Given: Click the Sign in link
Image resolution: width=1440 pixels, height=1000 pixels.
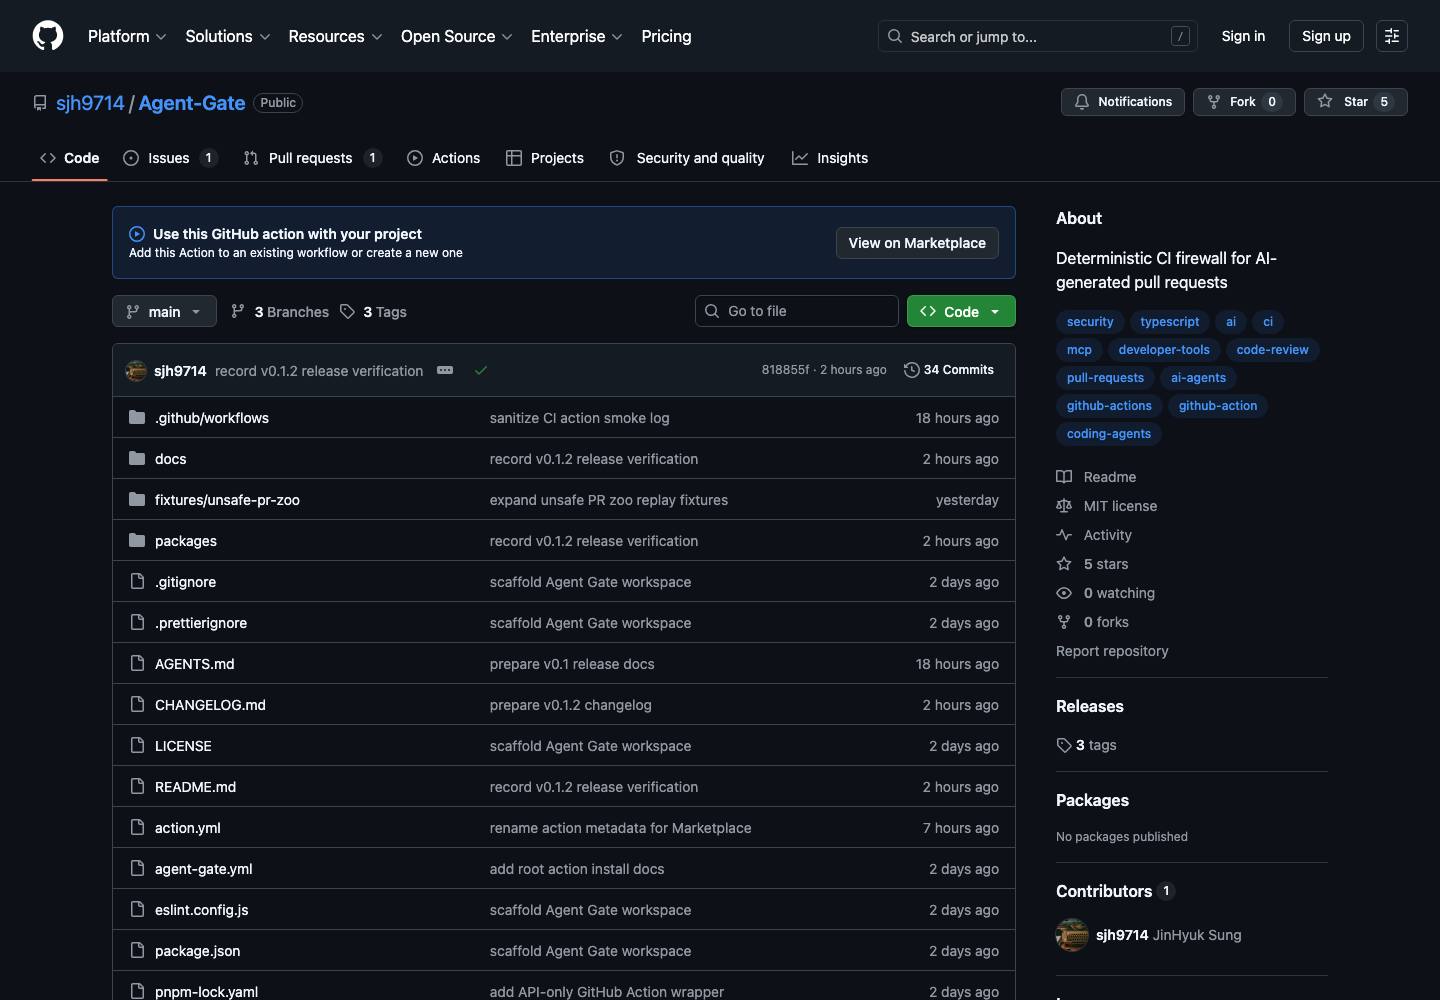Looking at the screenshot, I should [1243, 36].
